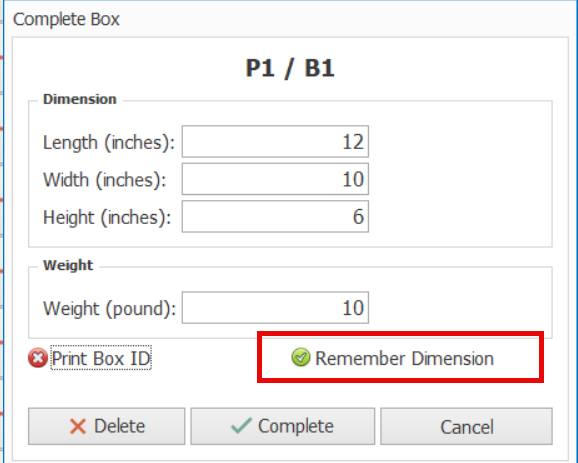
Task: Click the green checkmark icon on Complete button
Action: (x=241, y=425)
